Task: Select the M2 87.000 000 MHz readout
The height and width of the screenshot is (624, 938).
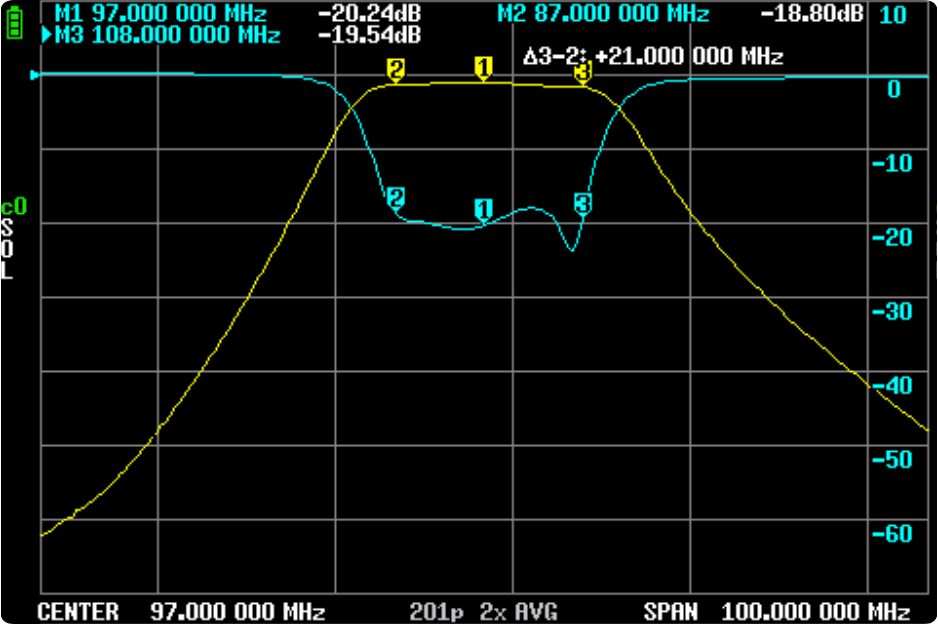Action: (x=603, y=14)
